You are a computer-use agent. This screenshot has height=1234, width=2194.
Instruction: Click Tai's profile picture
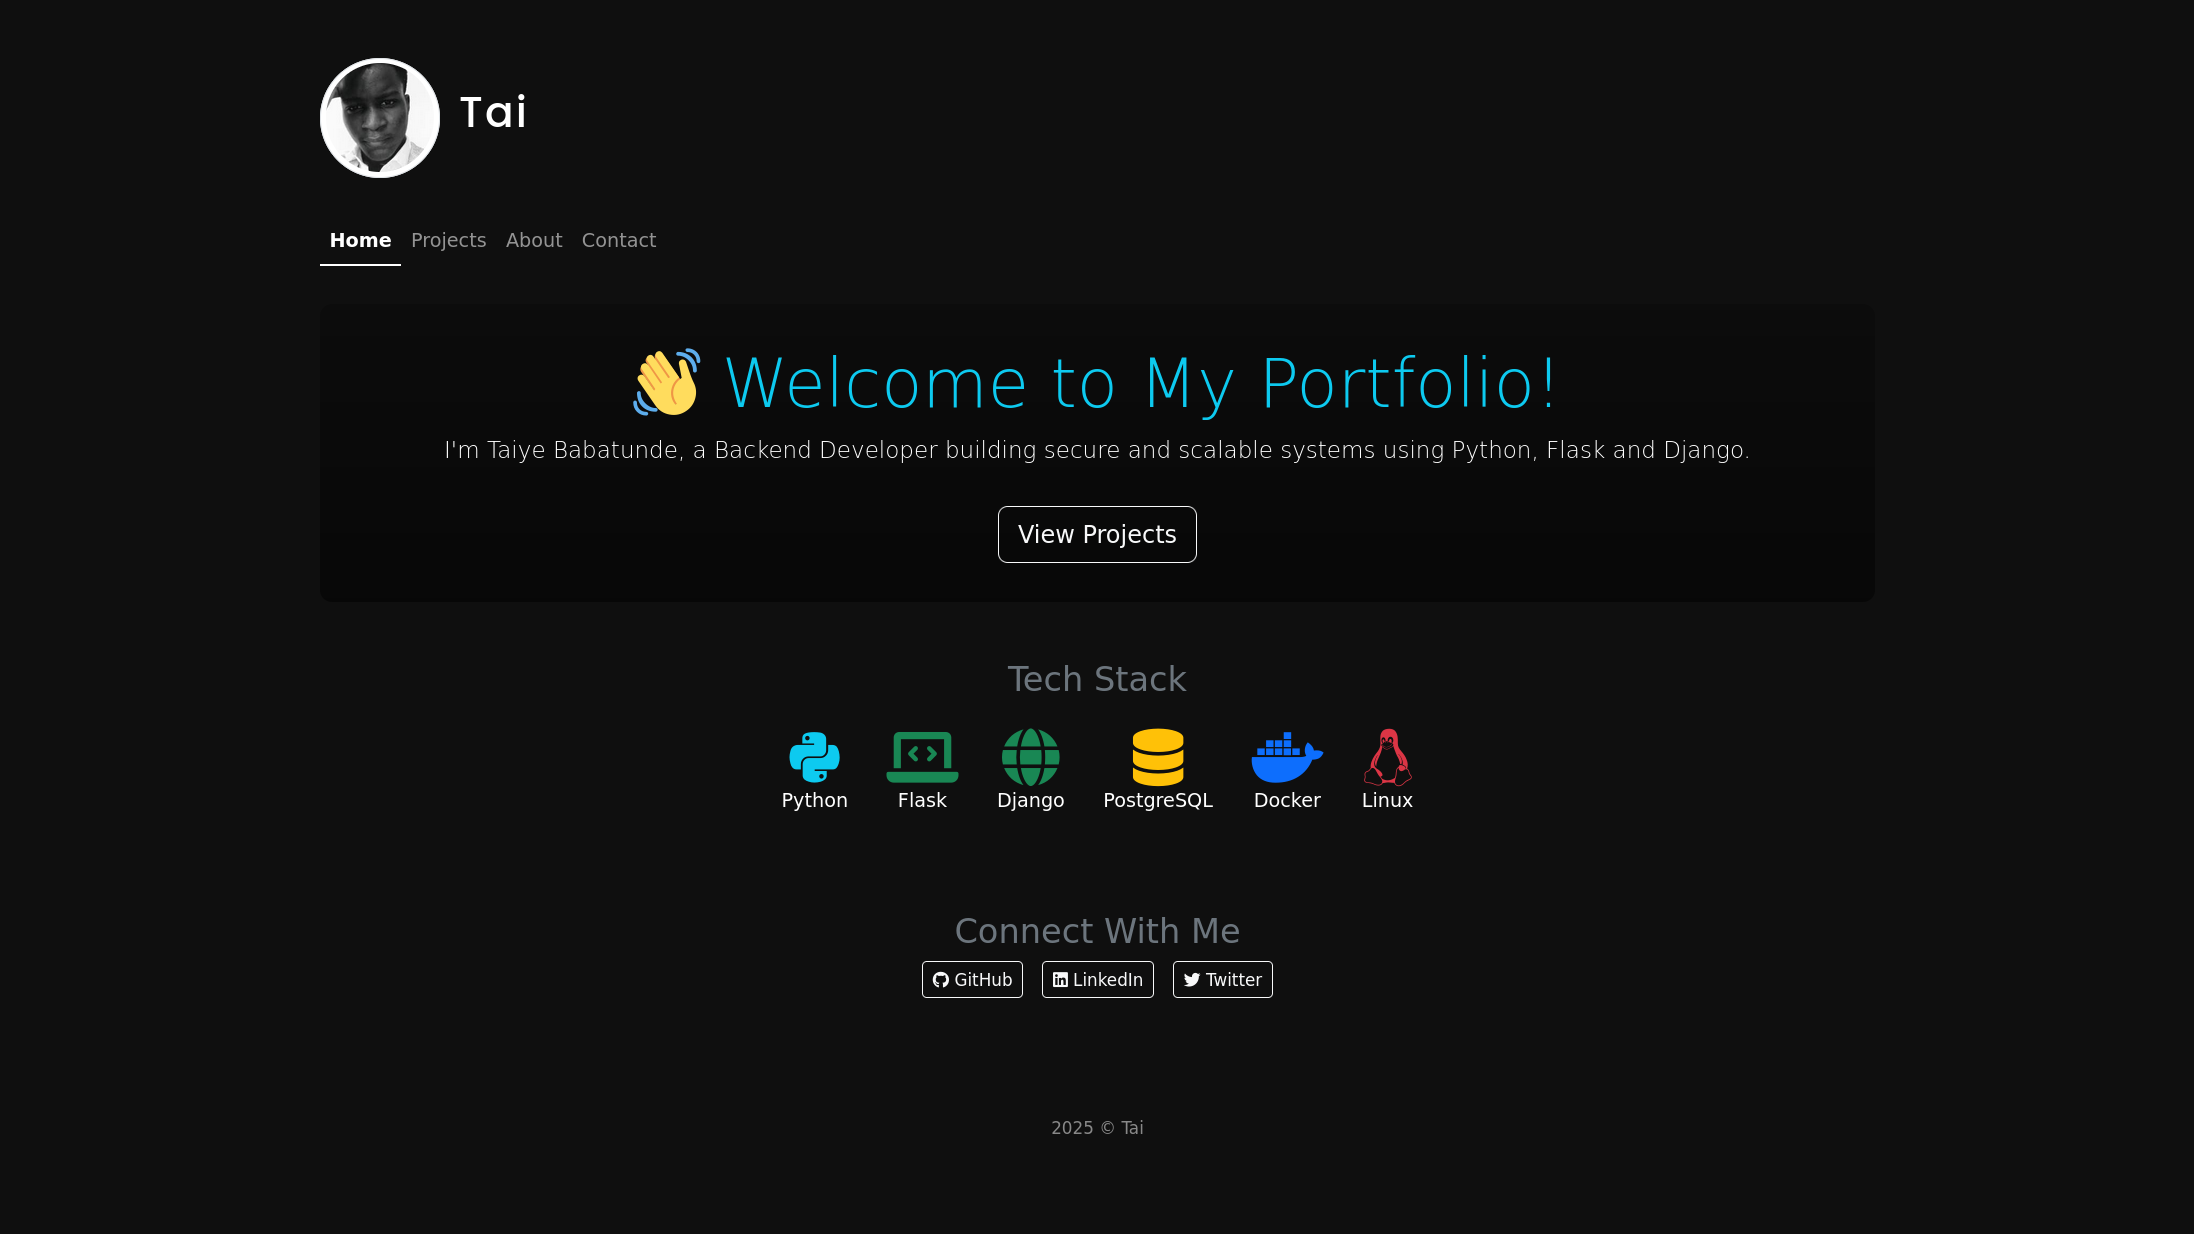[x=379, y=118]
